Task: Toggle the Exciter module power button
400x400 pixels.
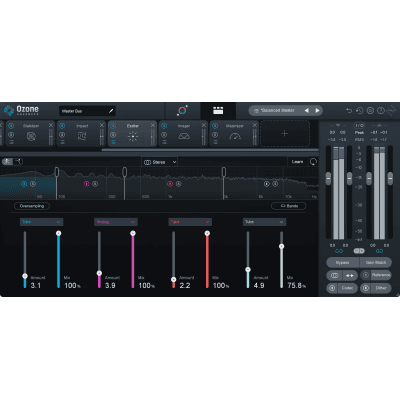Action: pos(113,126)
